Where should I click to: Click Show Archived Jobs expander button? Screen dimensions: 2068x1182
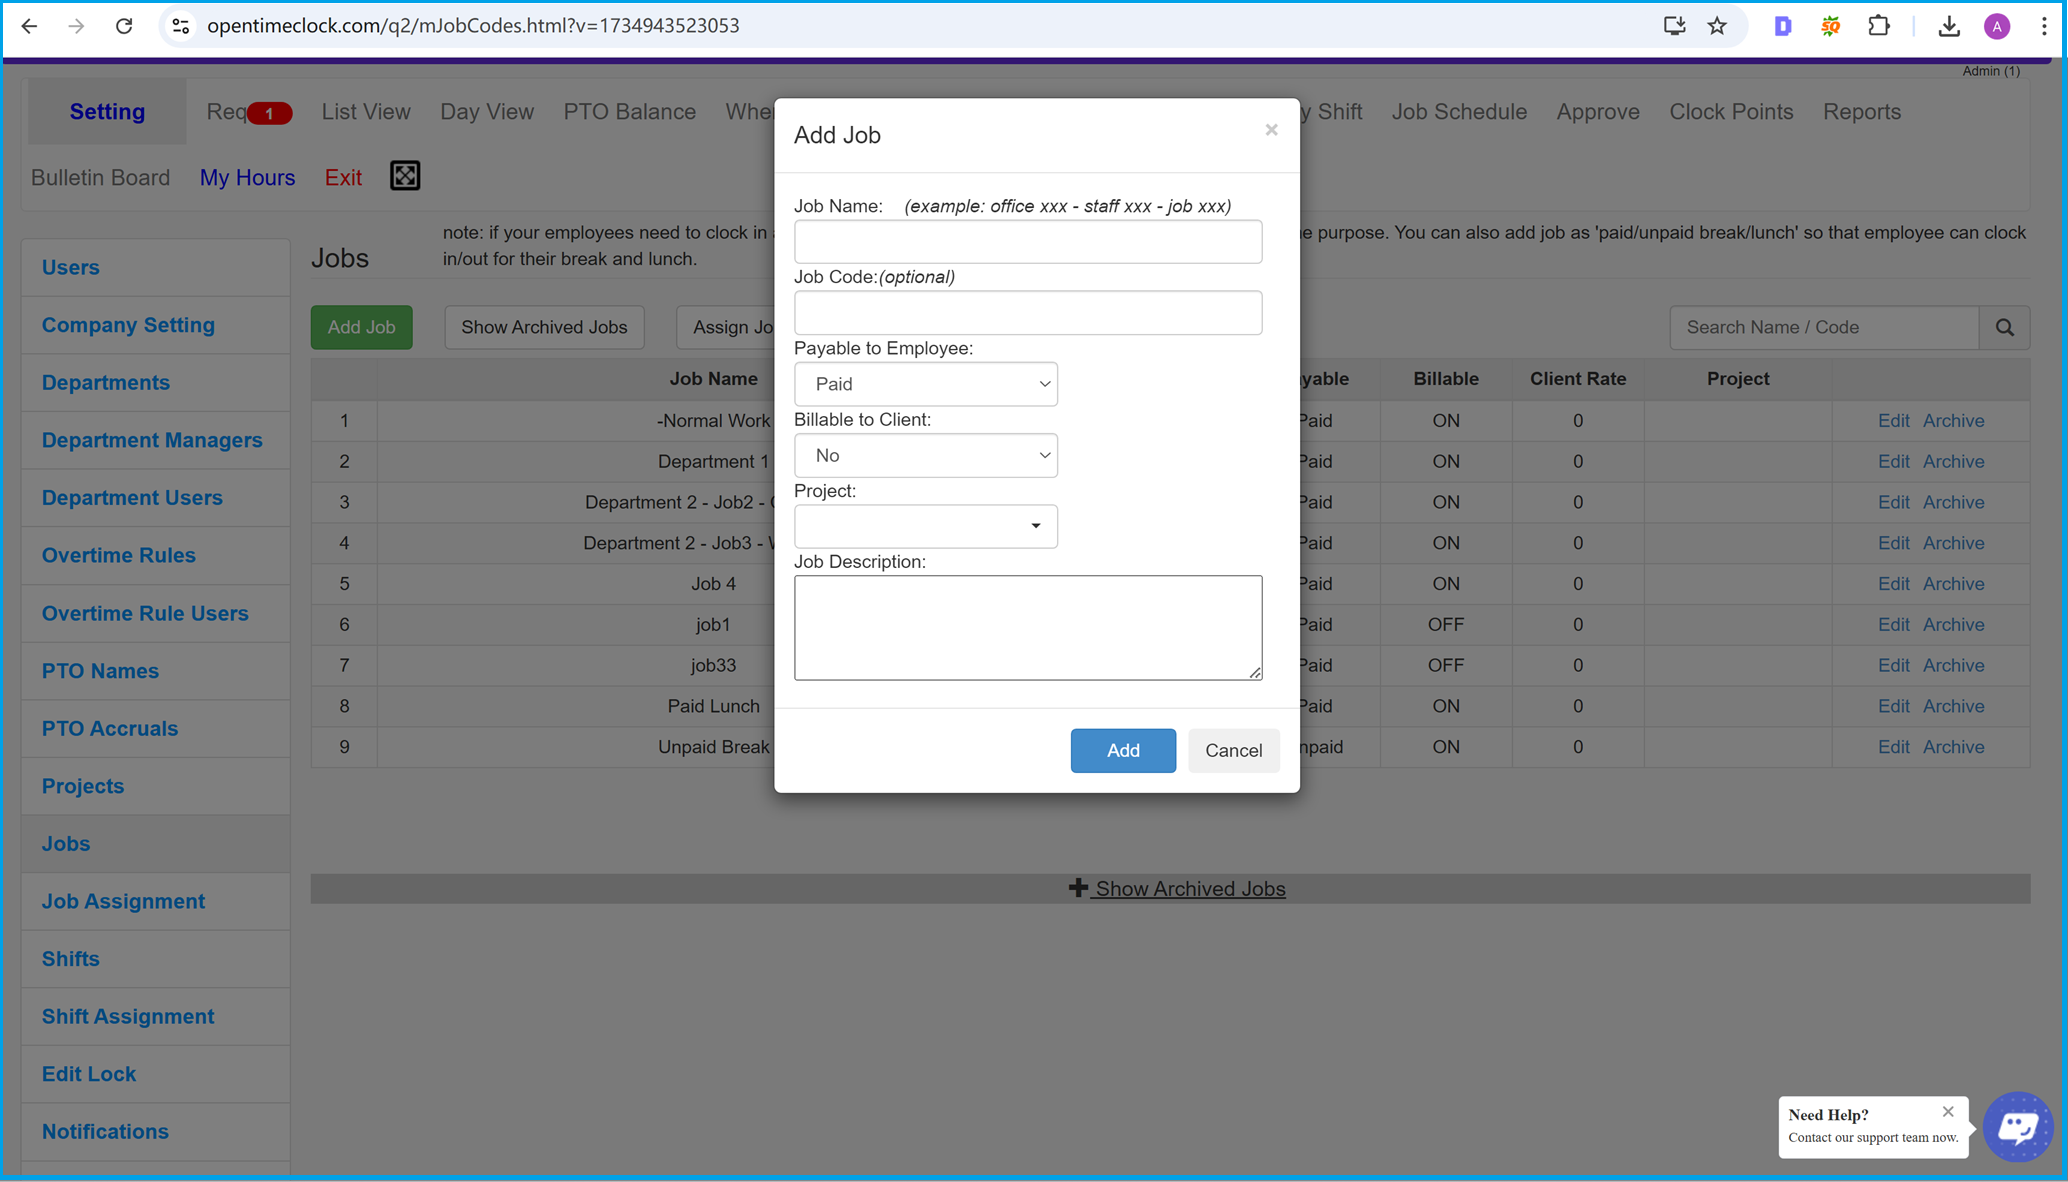[1175, 888]
